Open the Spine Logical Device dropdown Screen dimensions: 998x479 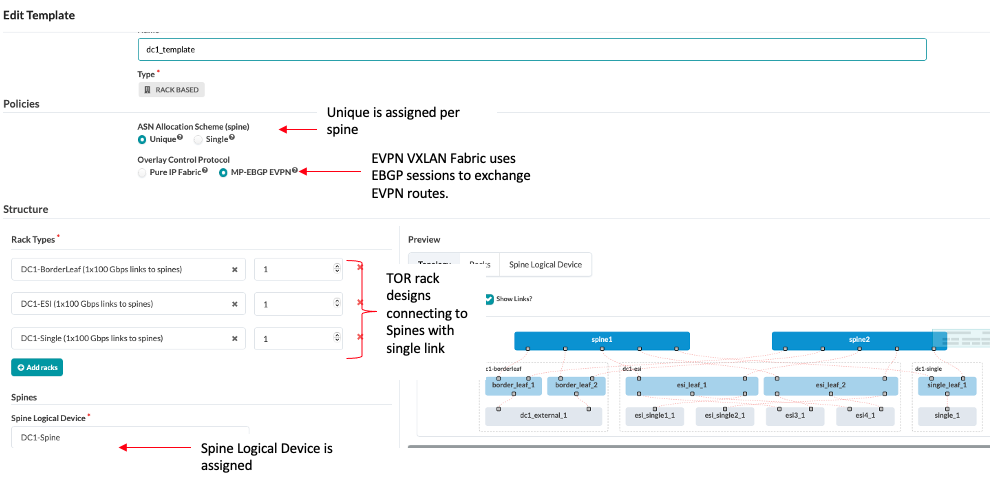[x=130, y=438]
